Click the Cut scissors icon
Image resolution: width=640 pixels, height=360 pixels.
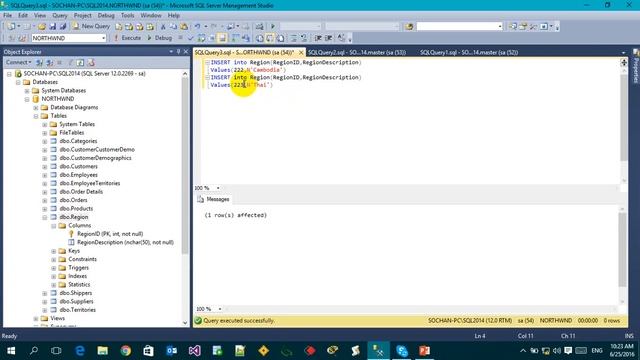163,26
